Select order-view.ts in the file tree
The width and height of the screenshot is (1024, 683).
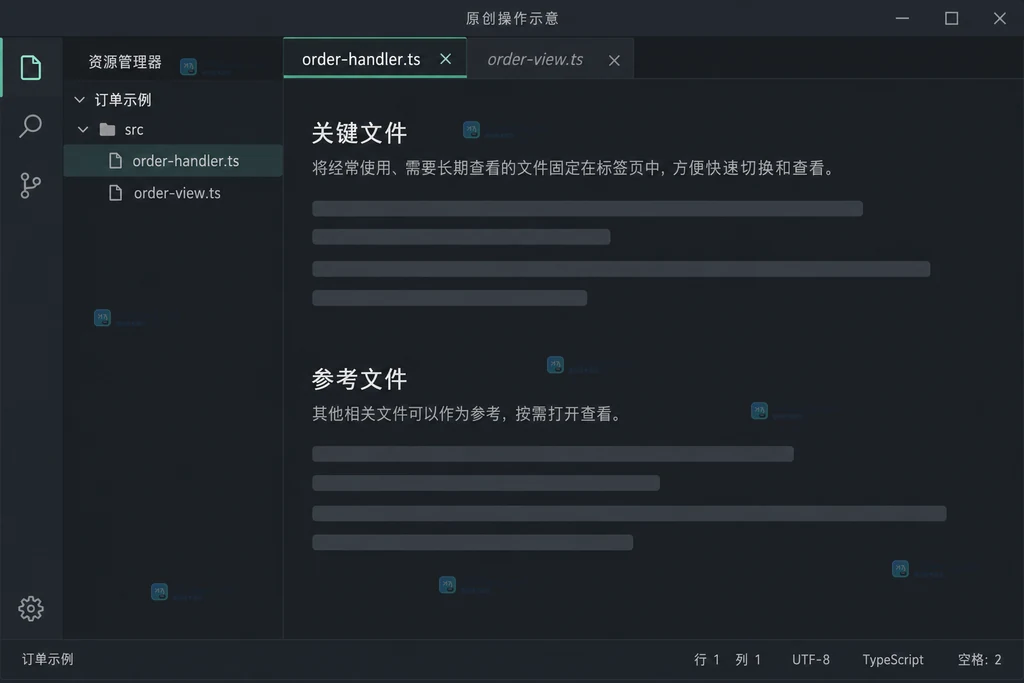[174, 193]
